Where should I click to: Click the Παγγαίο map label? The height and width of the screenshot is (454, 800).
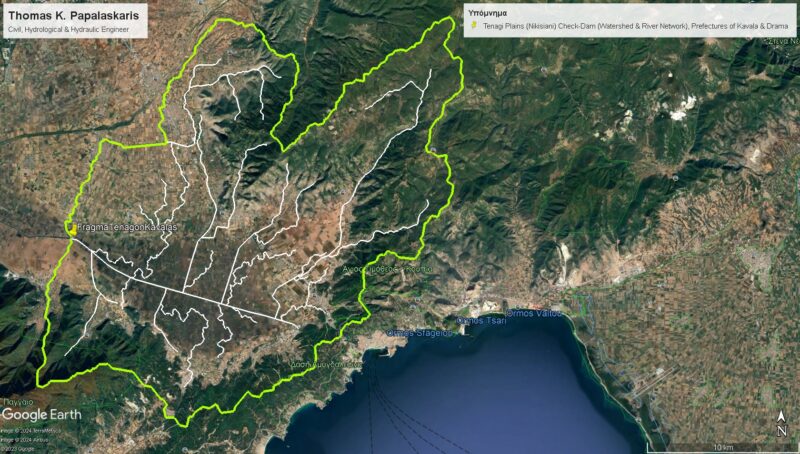point(17,401)
